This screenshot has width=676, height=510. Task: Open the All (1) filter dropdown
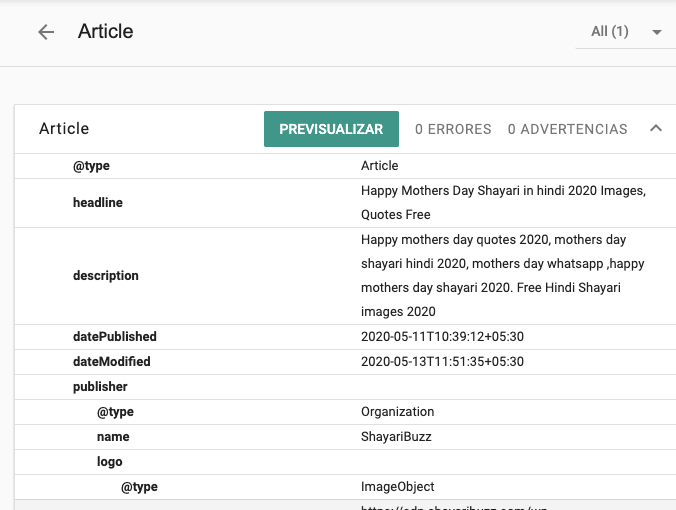(624, 32)
